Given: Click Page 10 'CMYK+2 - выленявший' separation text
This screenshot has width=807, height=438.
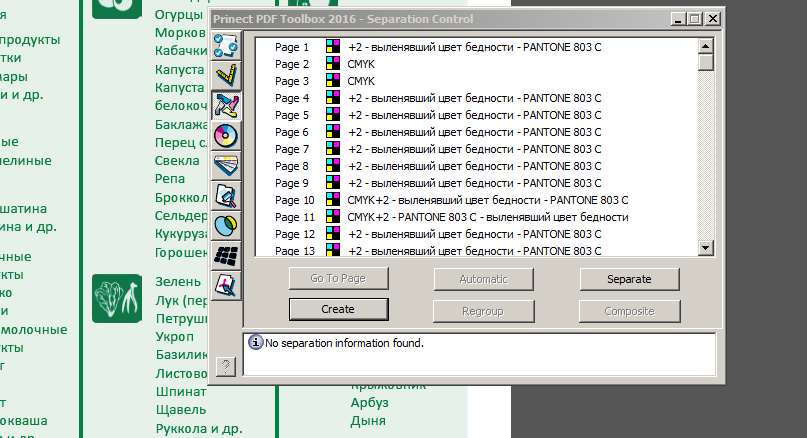Looking at the screenshot, I should 488,200.
